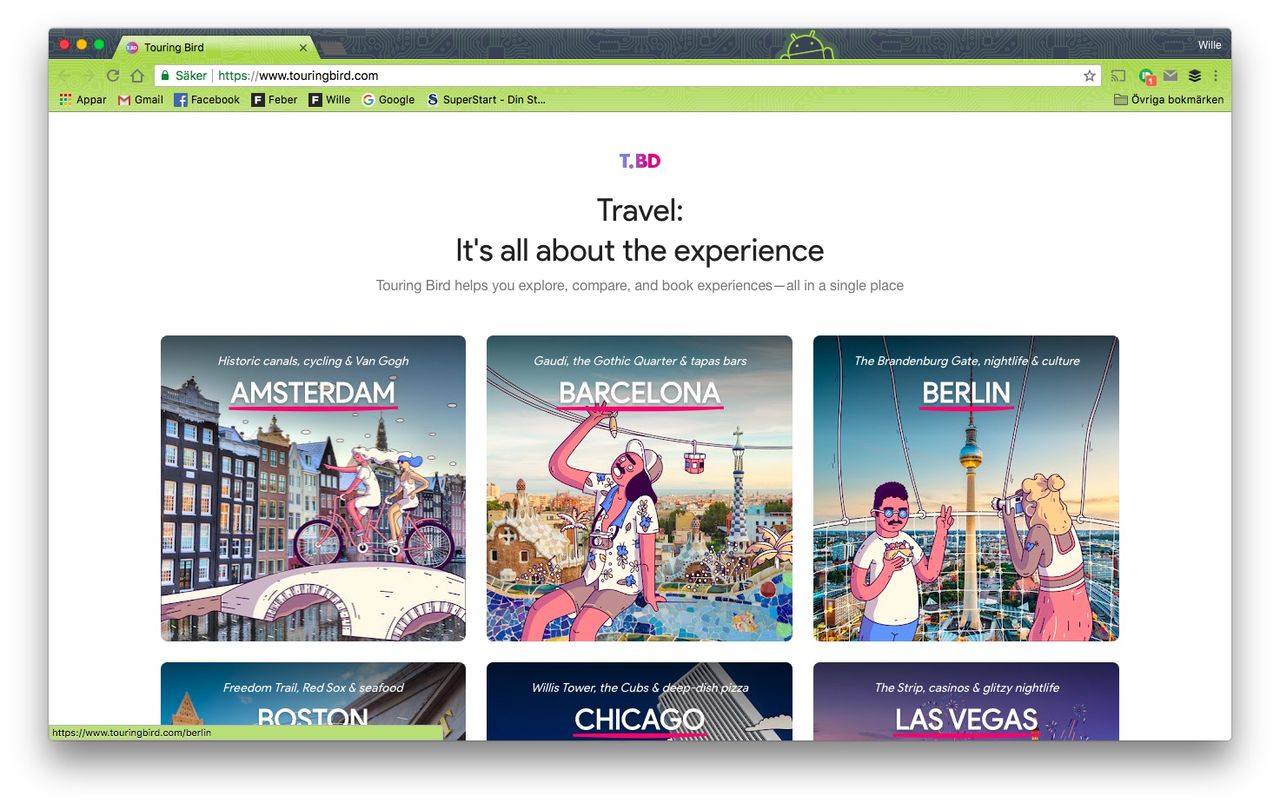Click the forward navigation arrow
The width and height of the screenshot is (1280, 810).
pos(89,76)
